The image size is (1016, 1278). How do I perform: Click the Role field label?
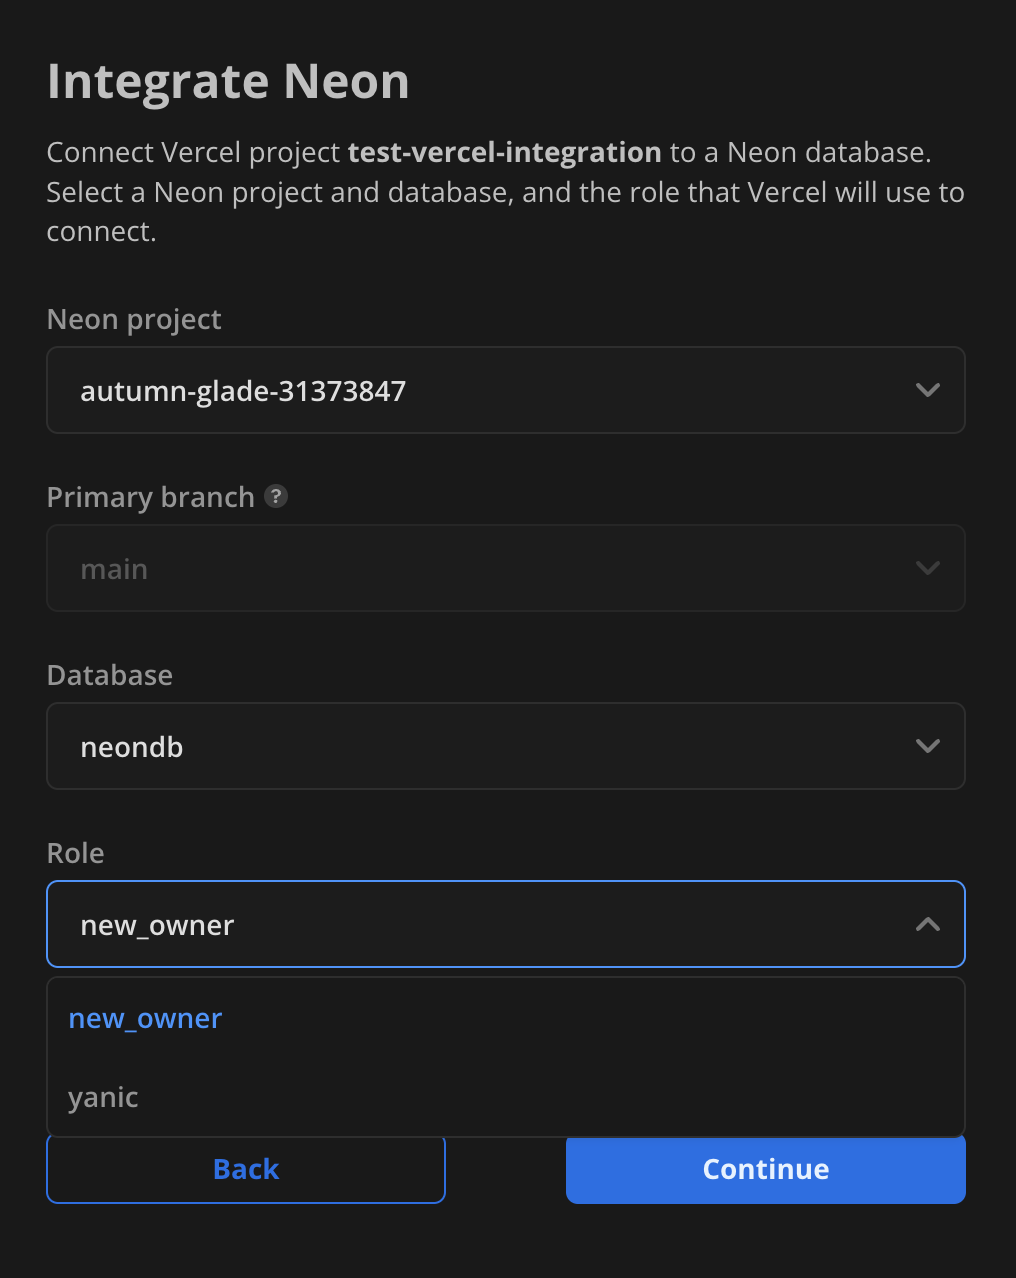tap(76, 853)
